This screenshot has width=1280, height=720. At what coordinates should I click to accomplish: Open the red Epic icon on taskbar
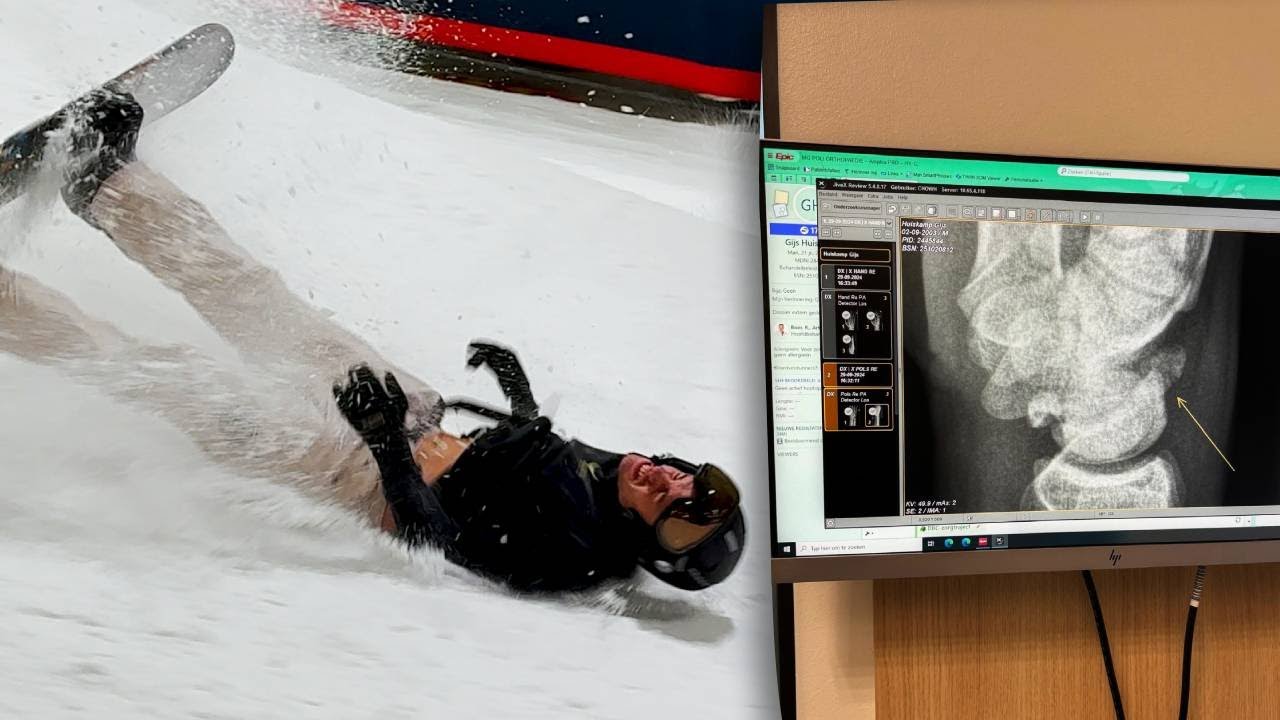tap(982, 541)
